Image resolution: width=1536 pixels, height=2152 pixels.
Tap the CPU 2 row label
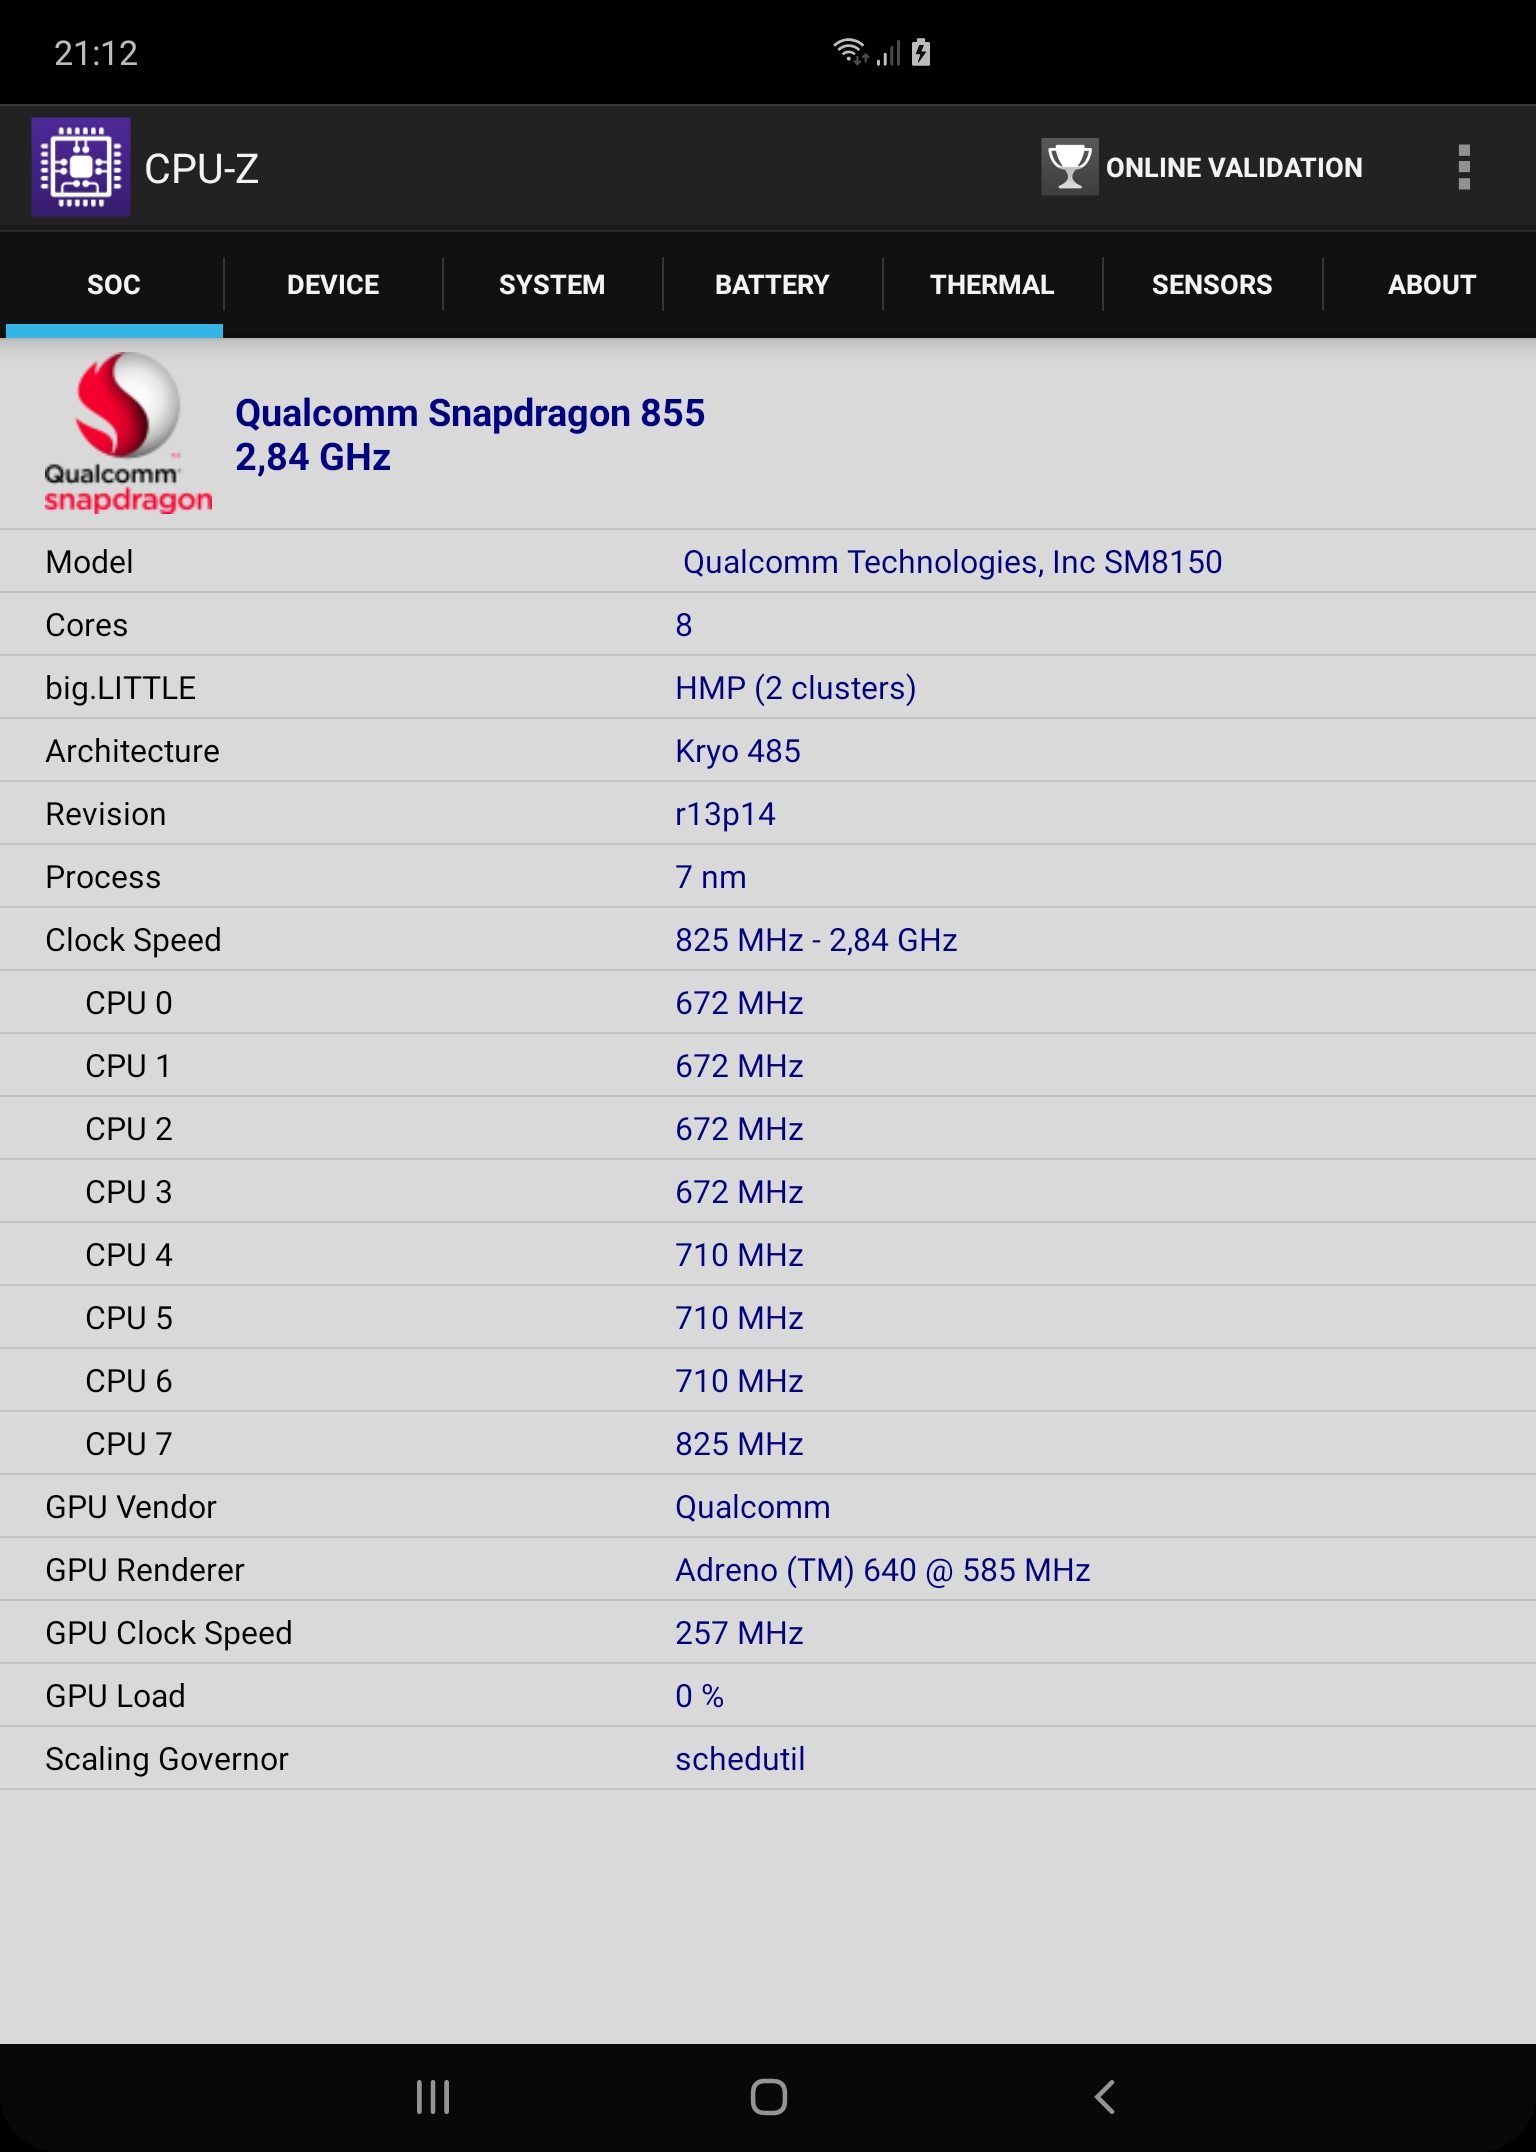pos(129,1129)
